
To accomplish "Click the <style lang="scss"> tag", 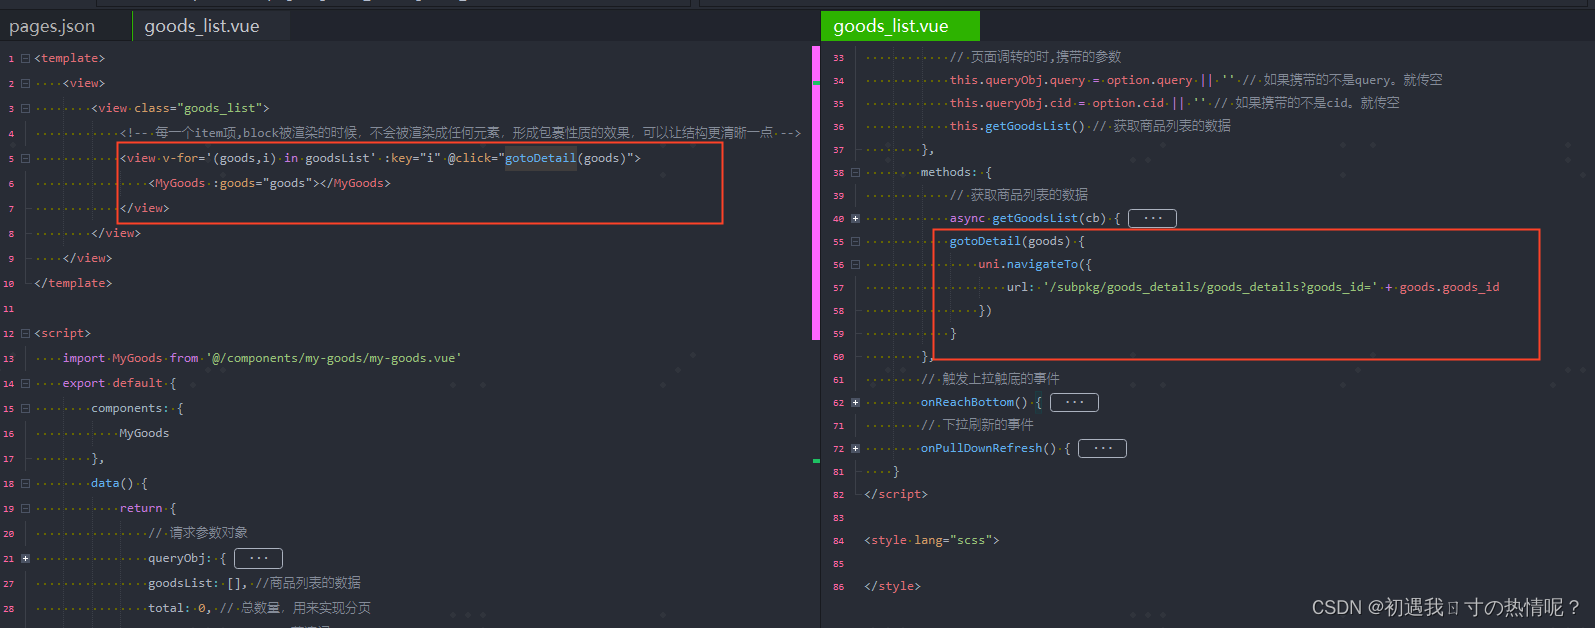I will coord(932,540).
